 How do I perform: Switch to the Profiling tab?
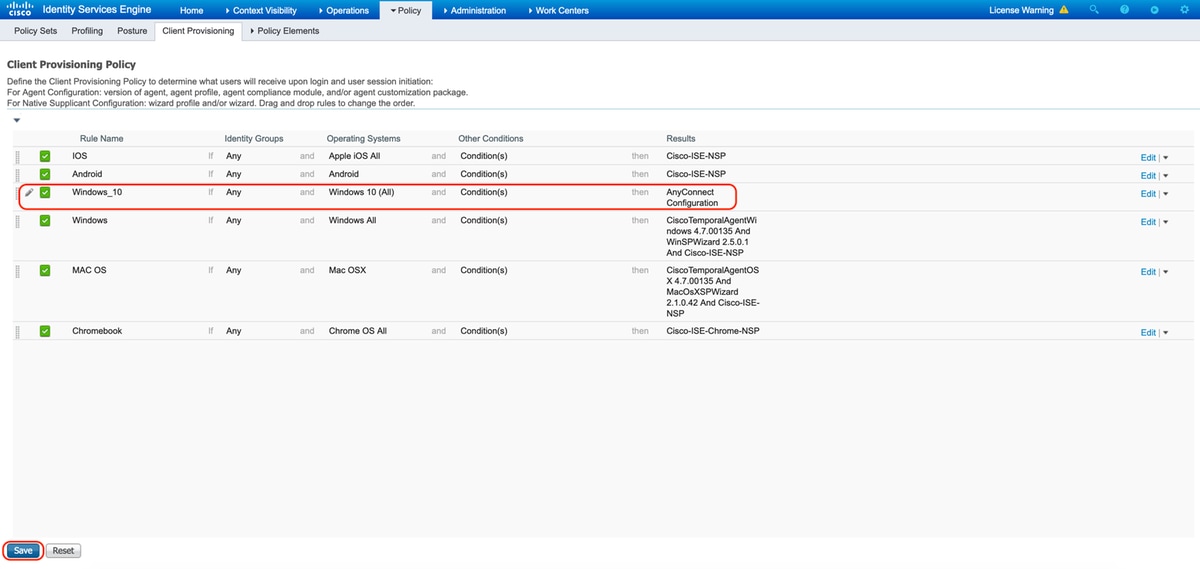click(x=87, y=31)
